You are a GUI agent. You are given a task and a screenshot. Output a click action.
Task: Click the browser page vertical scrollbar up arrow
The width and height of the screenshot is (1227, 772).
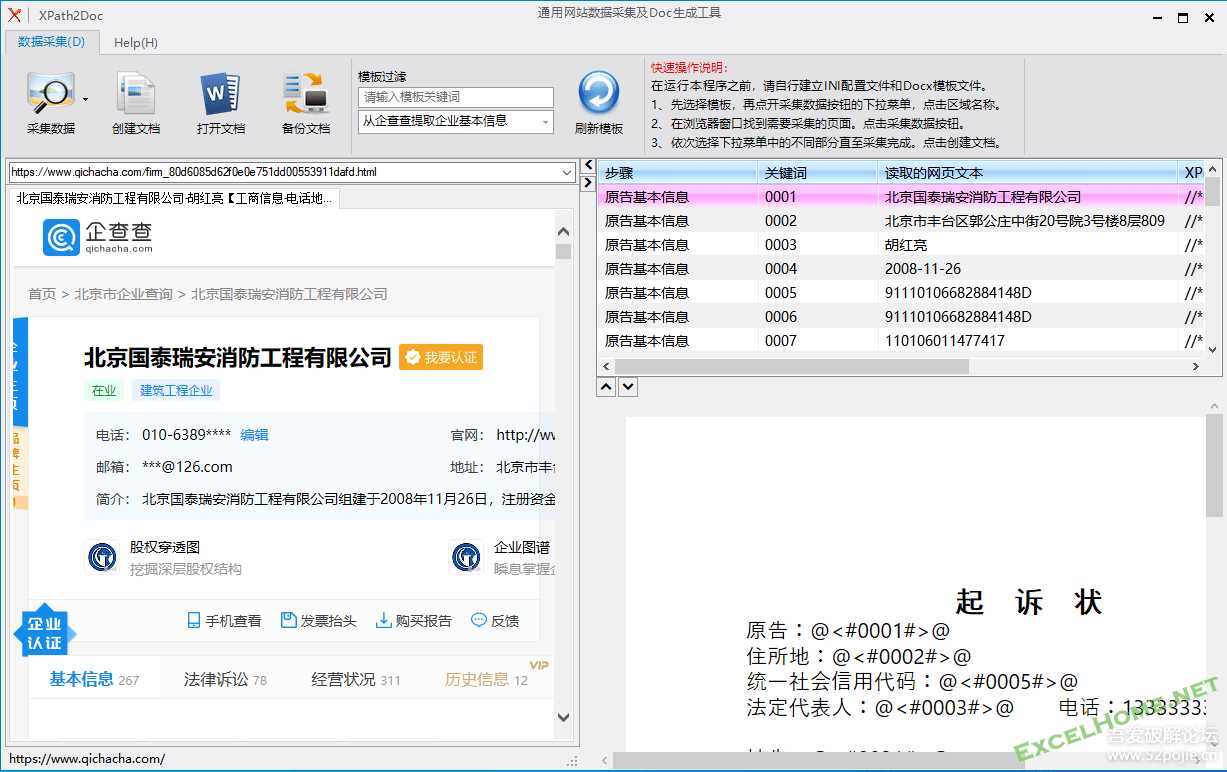click(563, 232)
